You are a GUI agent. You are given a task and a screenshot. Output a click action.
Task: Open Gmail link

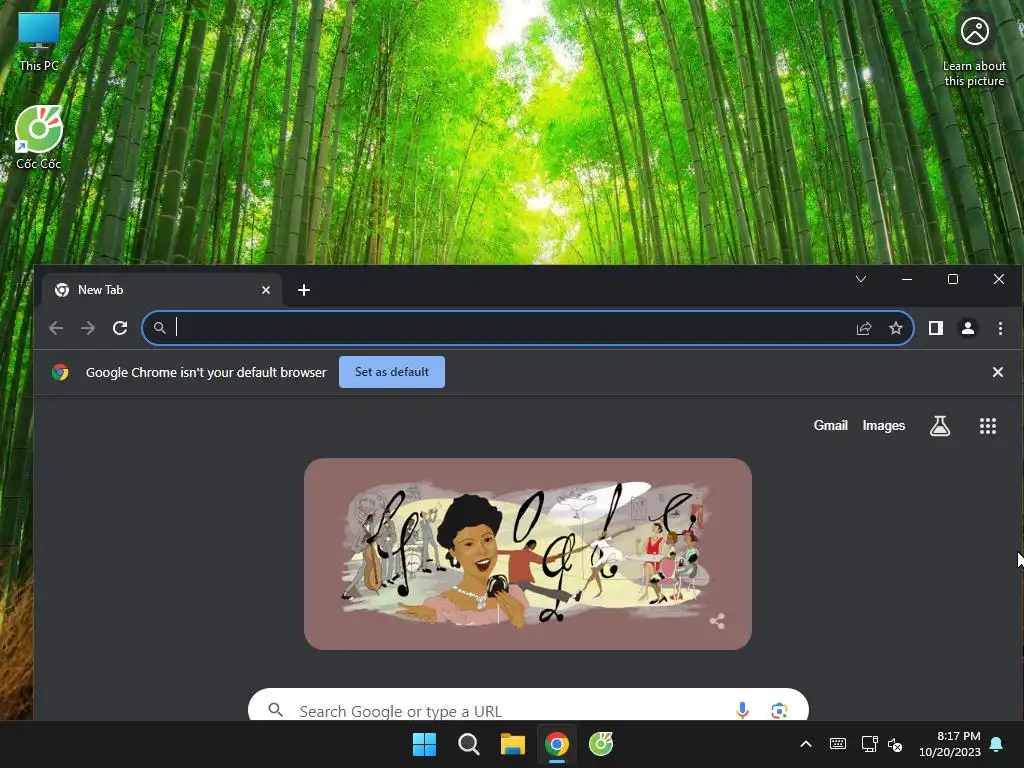pos(830,426)
